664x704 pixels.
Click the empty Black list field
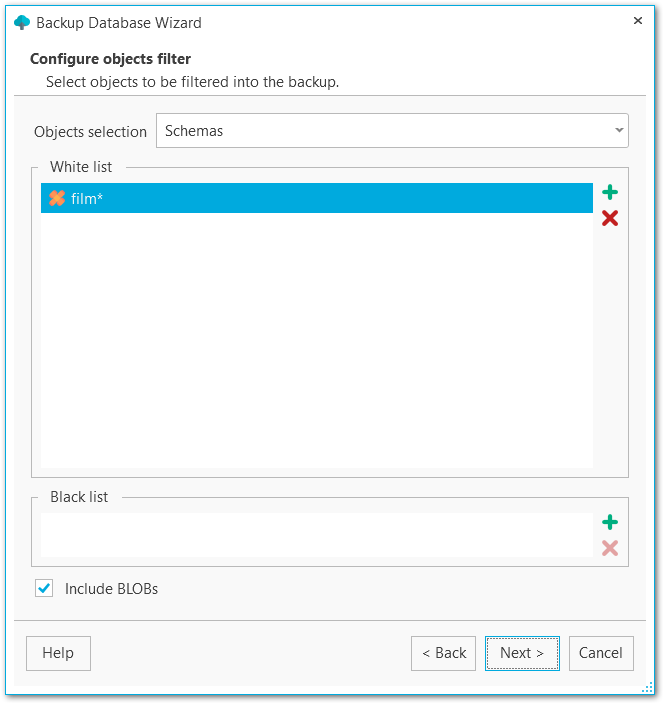316,535
